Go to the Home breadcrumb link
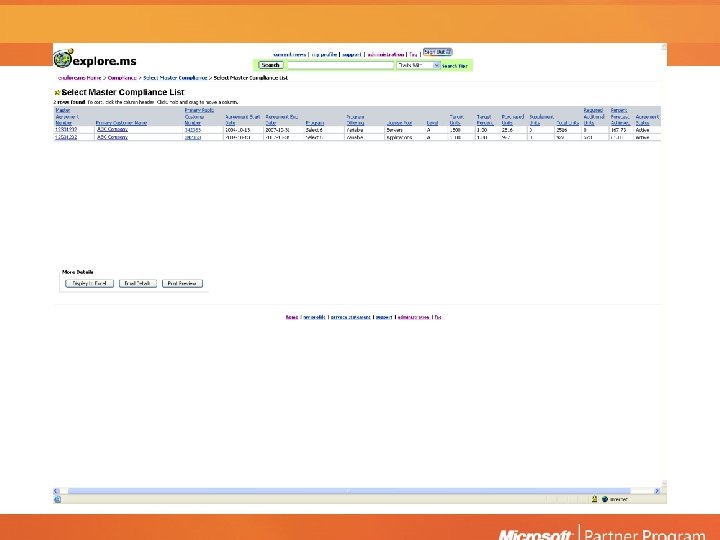Viewport: 720px width, 540px height. (79, 78)
